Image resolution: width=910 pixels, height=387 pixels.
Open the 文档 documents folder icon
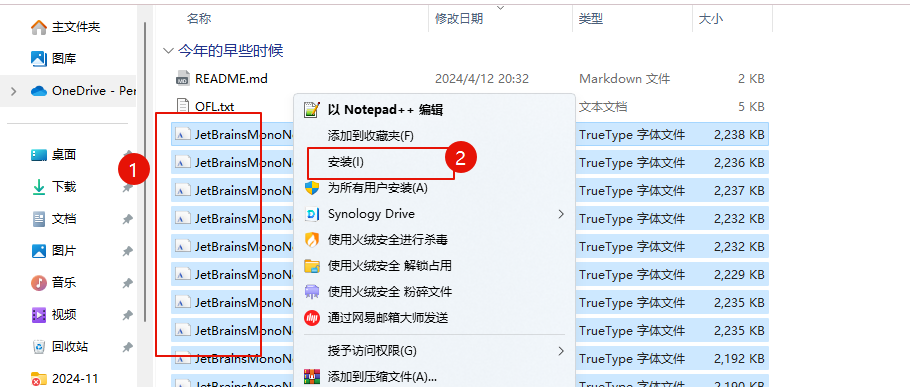[x=39, y=219]
